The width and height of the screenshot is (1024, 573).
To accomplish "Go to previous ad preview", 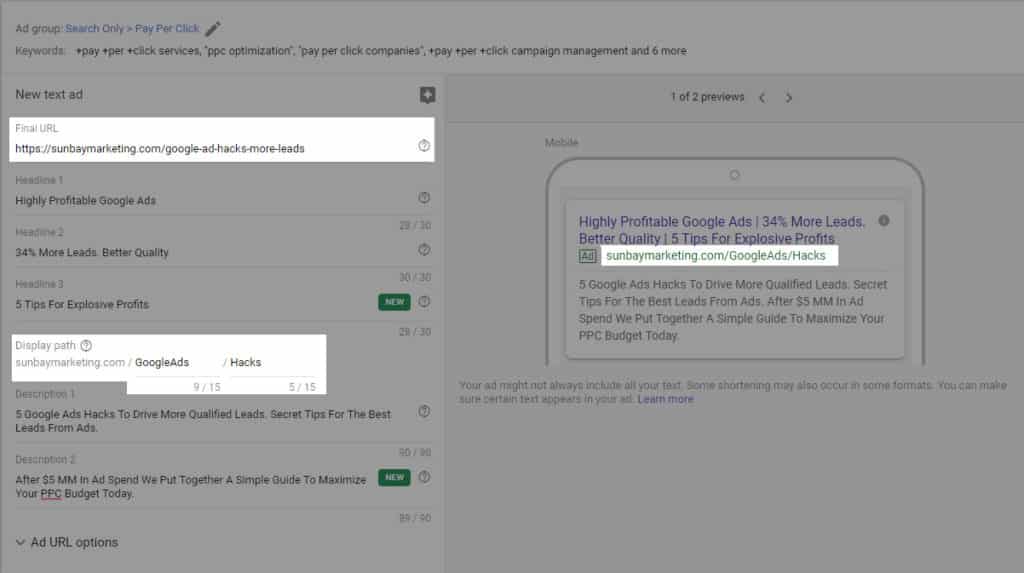I will [x=762, y=97].
